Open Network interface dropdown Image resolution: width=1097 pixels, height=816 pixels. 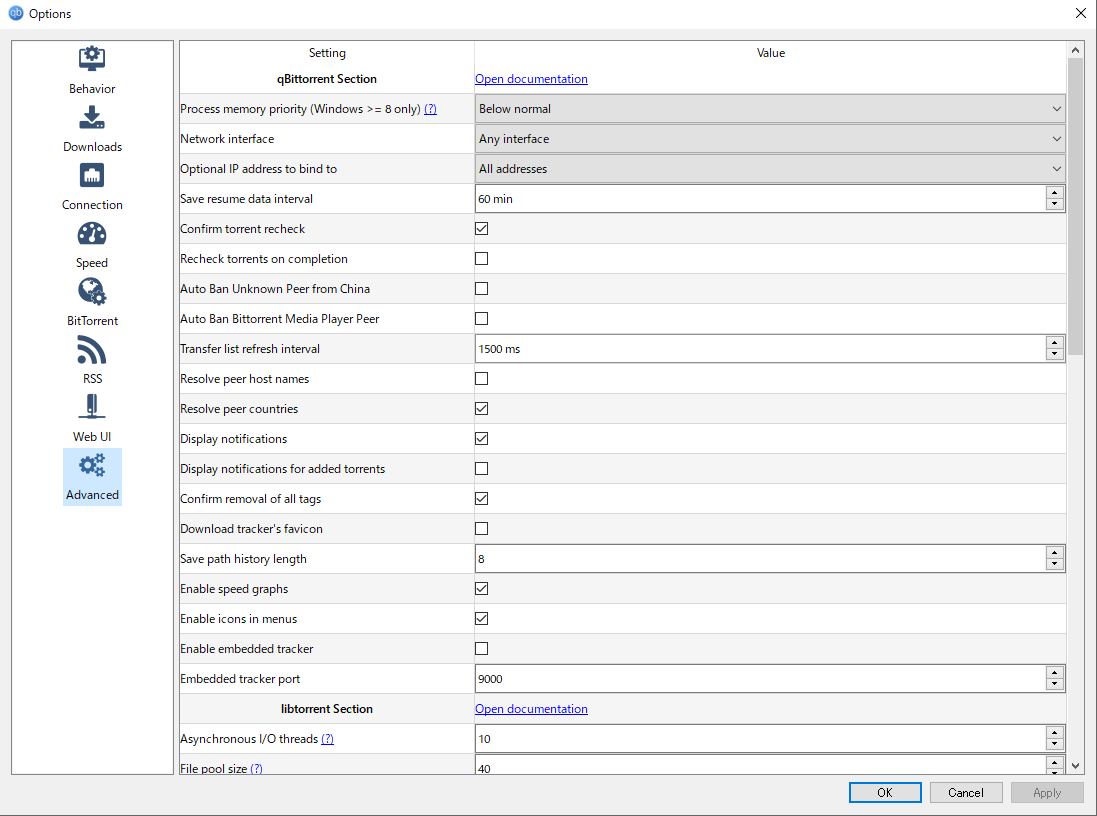(770, 139)
